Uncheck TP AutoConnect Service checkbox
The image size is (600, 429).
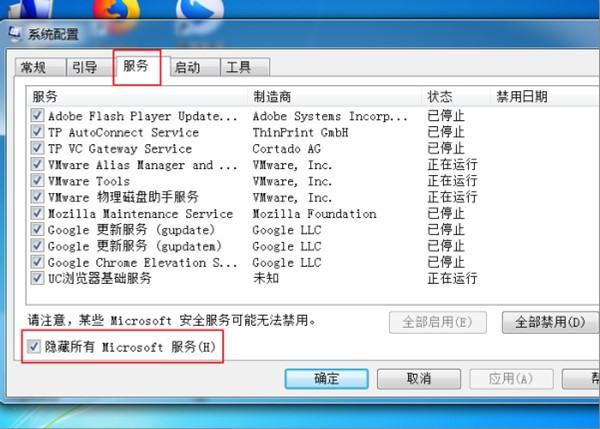pyautogui.click(x=37, y=132)
